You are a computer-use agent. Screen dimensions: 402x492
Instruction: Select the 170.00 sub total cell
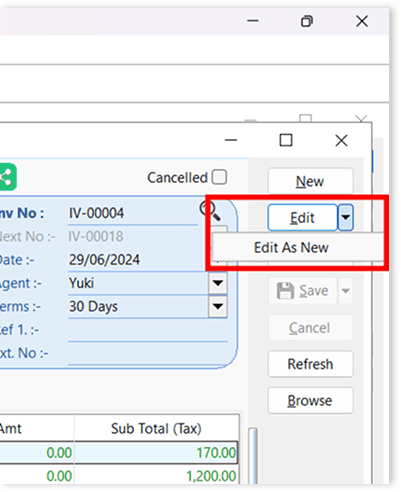156,453
